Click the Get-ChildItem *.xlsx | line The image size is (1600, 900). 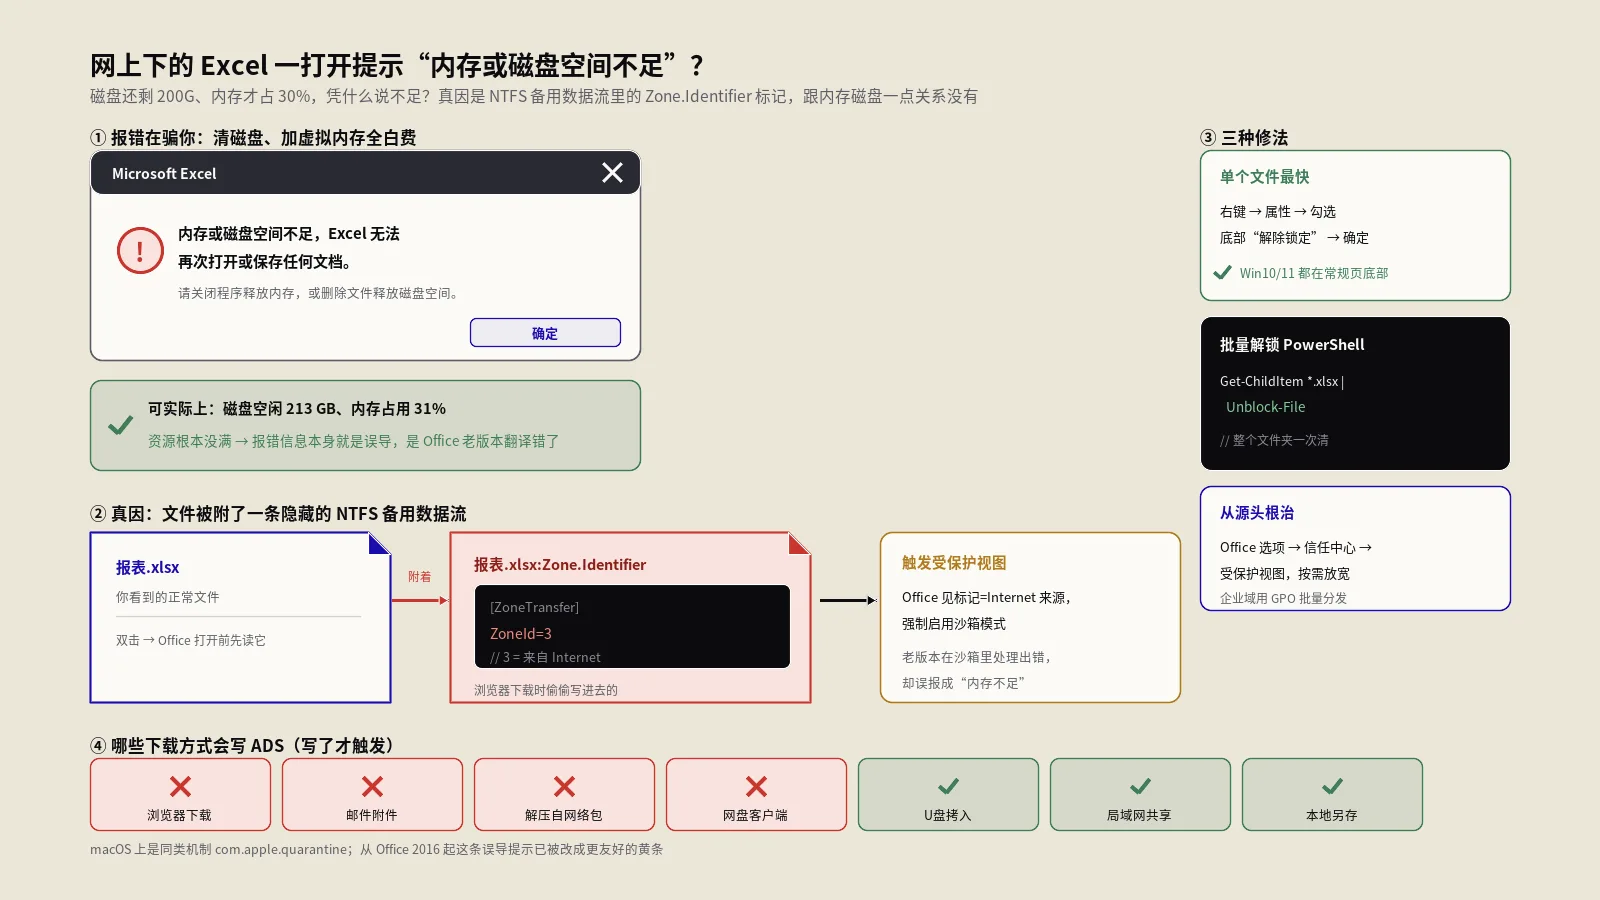coord(1282,381)
